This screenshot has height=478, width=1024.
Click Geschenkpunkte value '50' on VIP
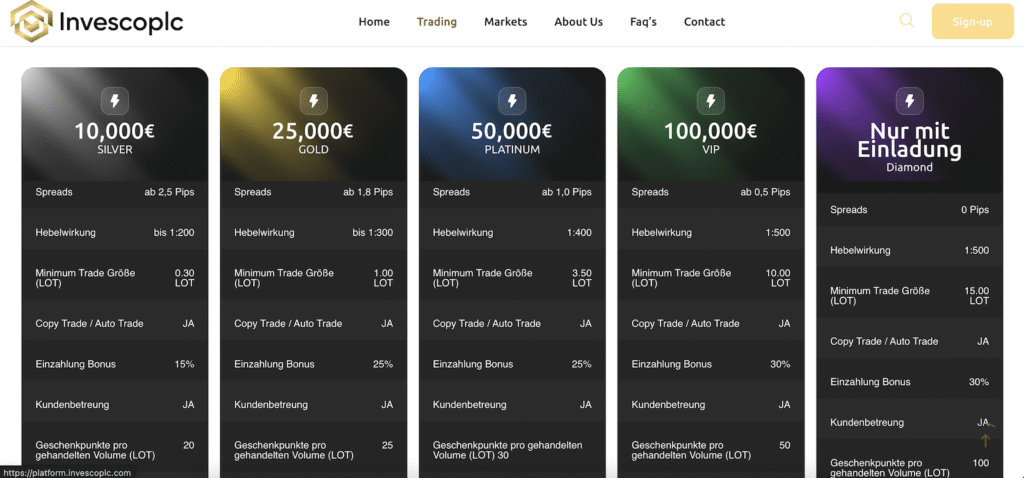click(784, 445)
